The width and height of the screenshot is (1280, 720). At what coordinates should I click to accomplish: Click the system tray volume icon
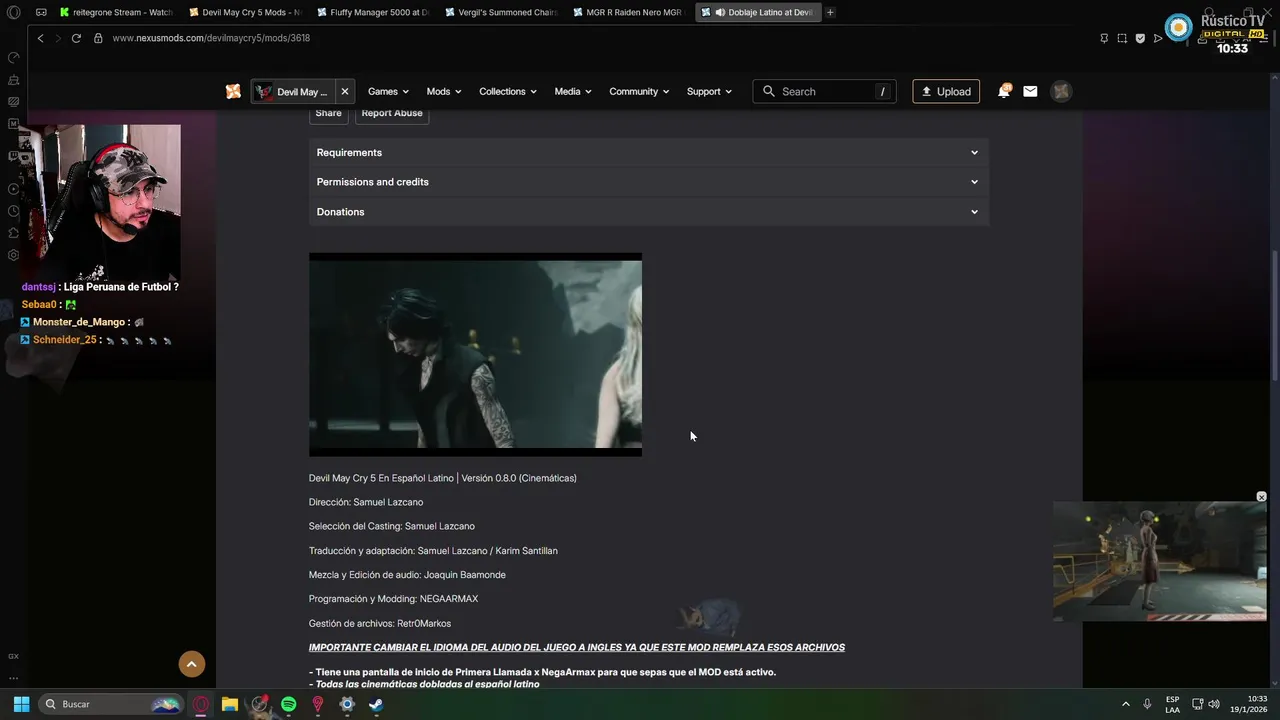(1214, 704)
